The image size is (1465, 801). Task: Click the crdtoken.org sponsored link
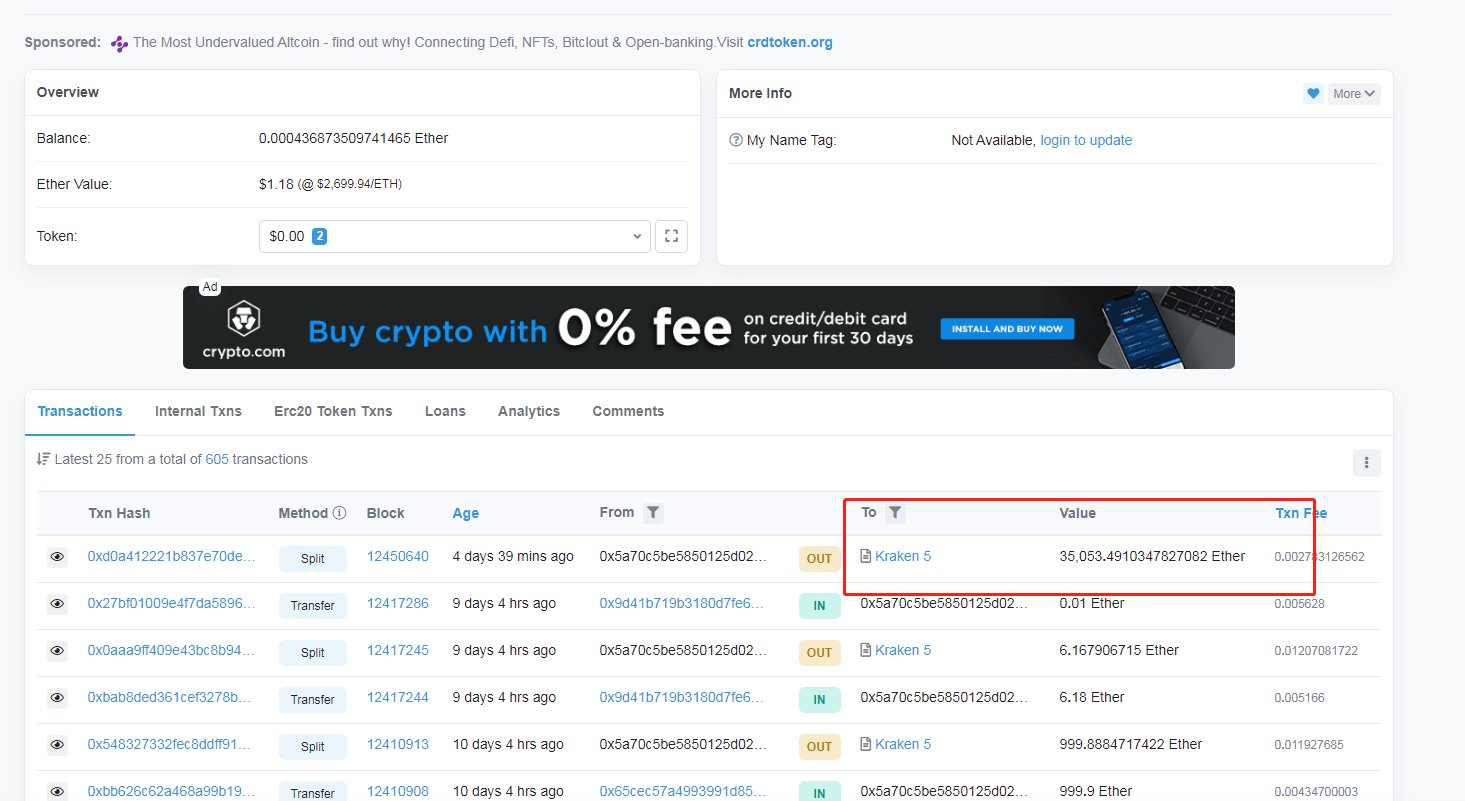tap(790, 43)
